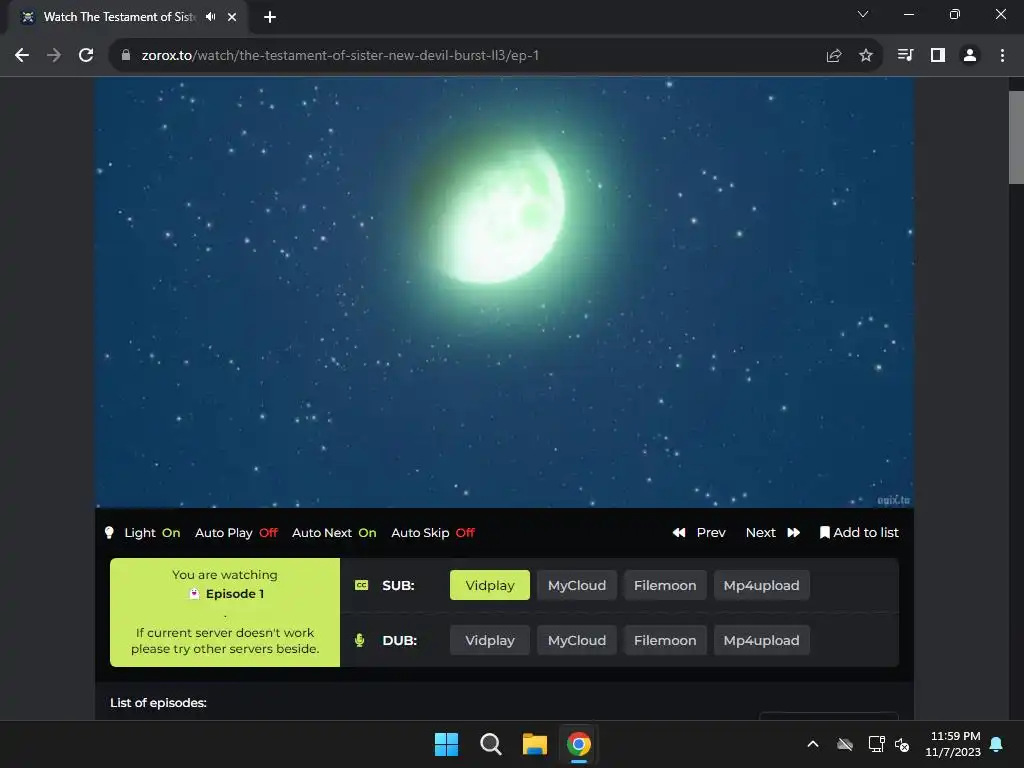Select SUB MyCloud server

coord(577,585)
